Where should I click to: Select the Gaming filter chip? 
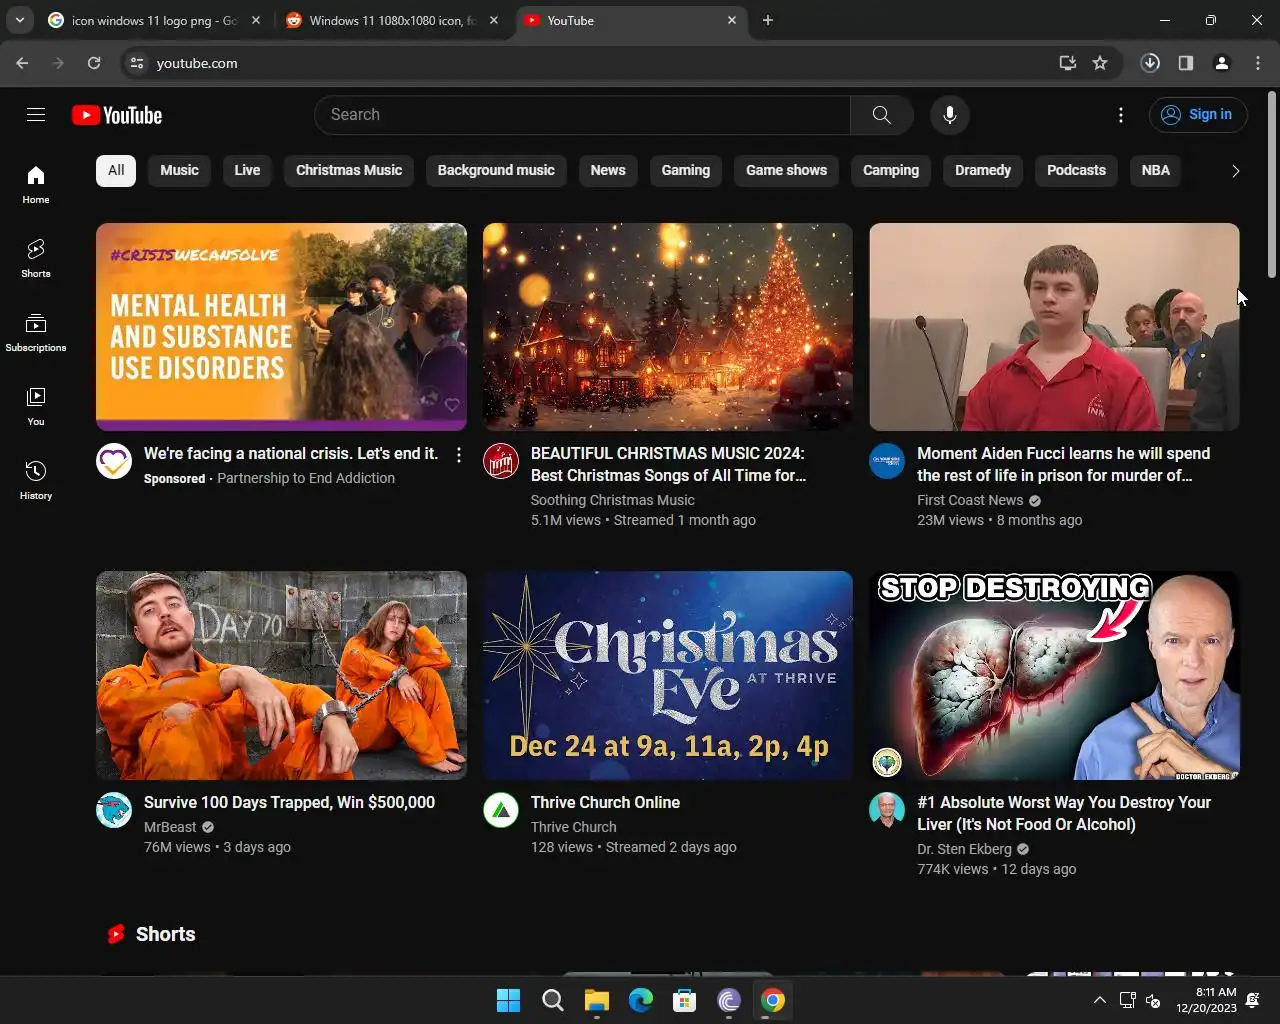pyautogui.click(x=686, y=170)
